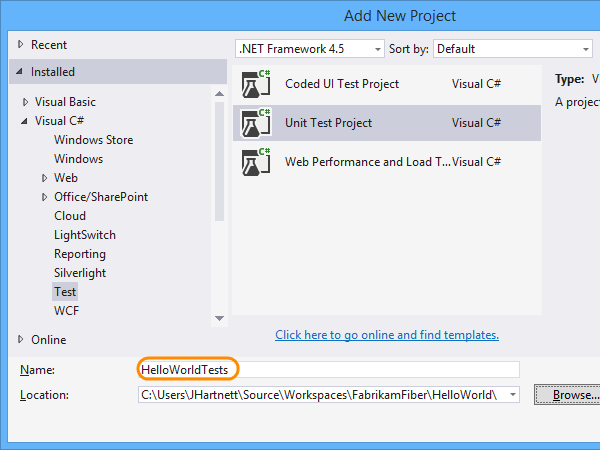Open the Sort by Default dropdown
This screenshot has width=600, height=450.
585,49
